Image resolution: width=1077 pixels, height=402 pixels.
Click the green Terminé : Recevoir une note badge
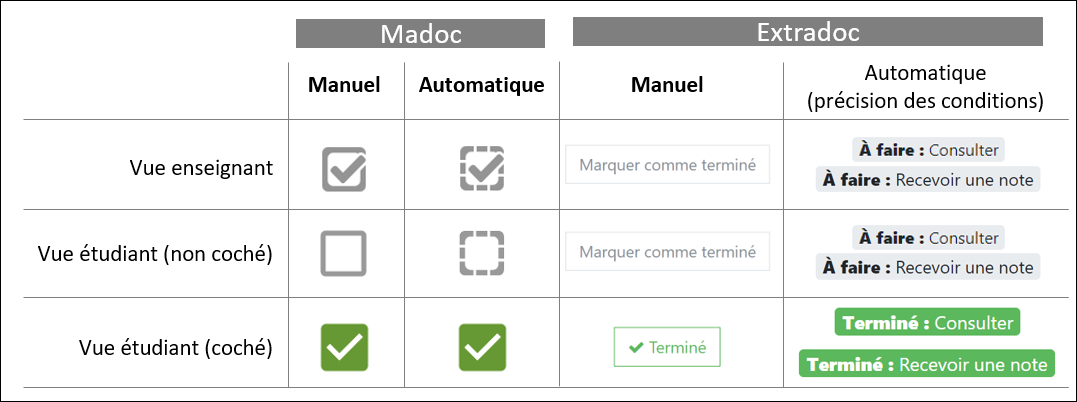click(x=926, y=364)
